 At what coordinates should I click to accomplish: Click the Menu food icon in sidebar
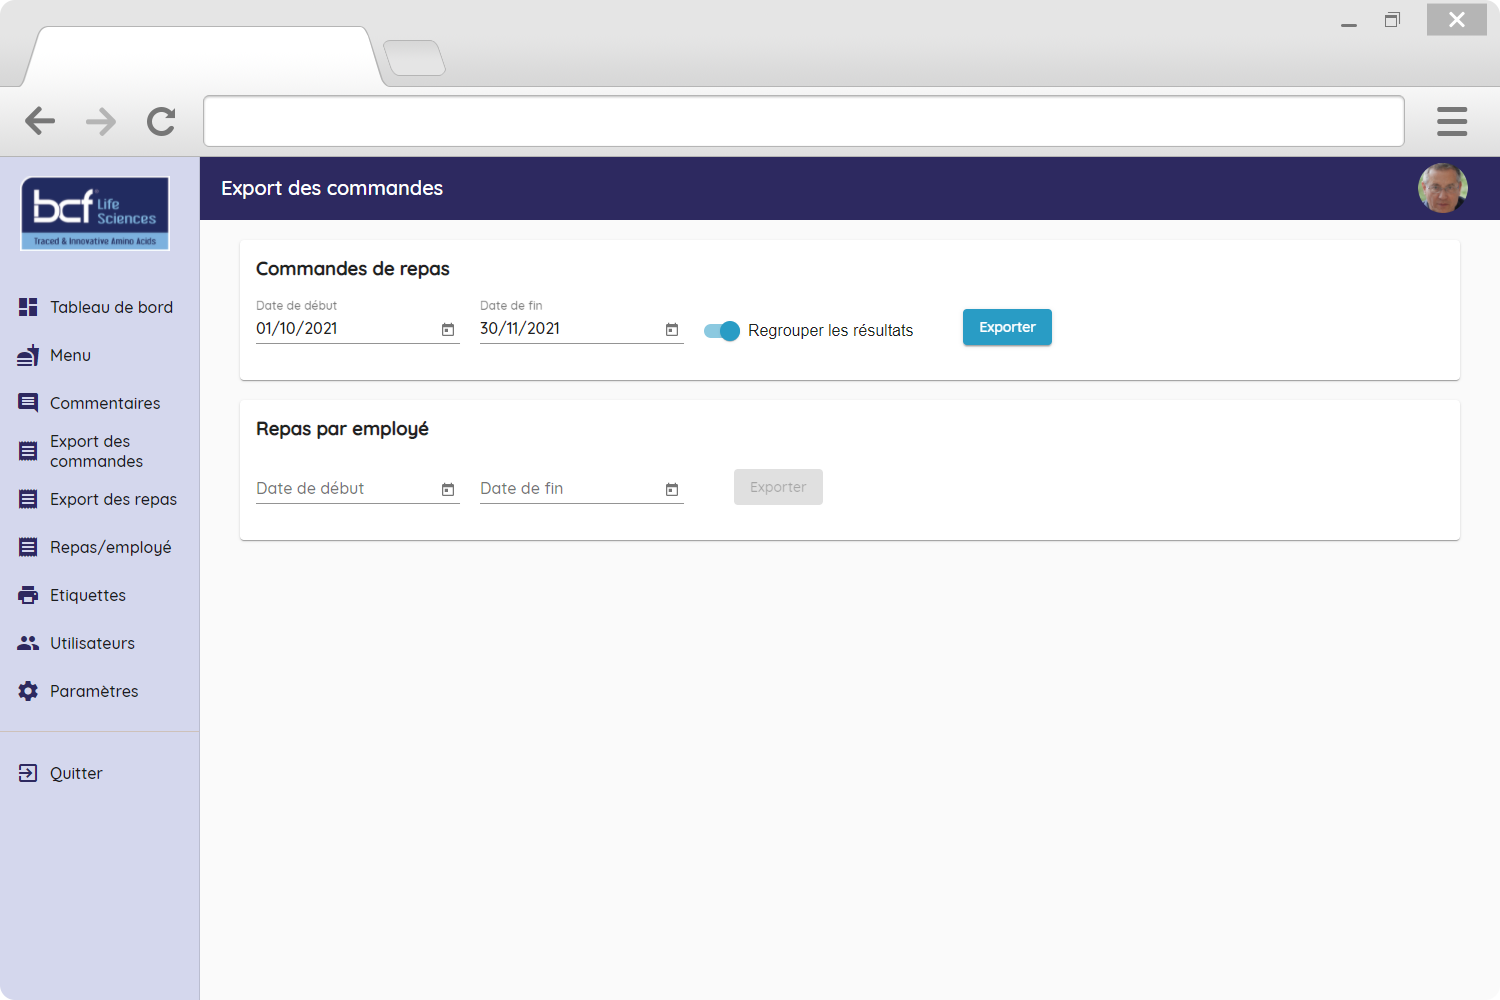tap(28, 355)
